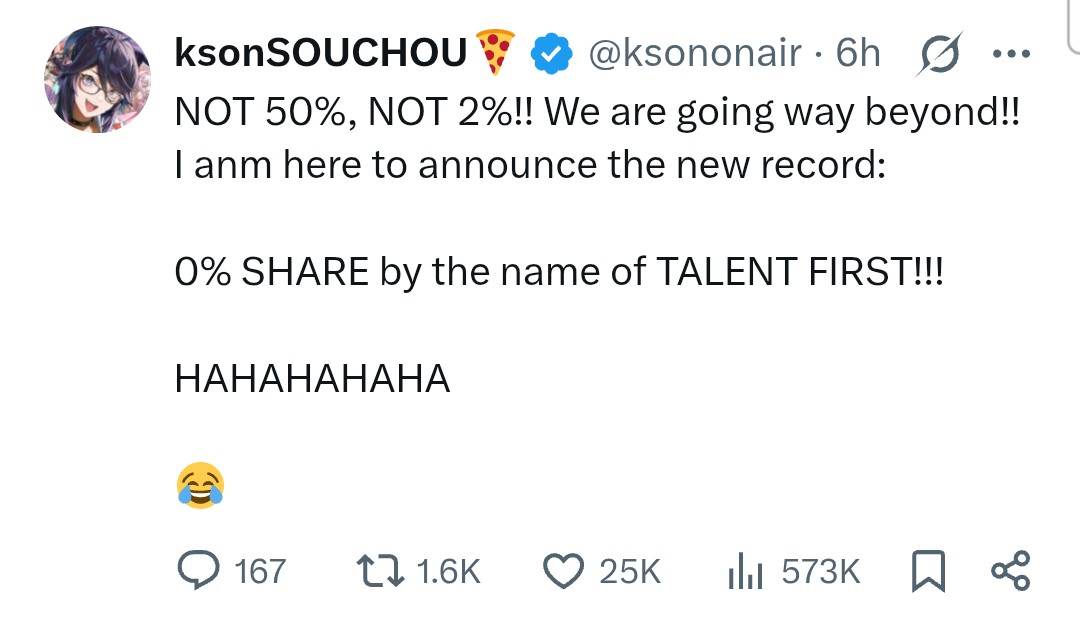Viewport: 1080px width, 623px height.
Task: Click the Grok slashed-circle icon
Action: [x=940, y=54]
